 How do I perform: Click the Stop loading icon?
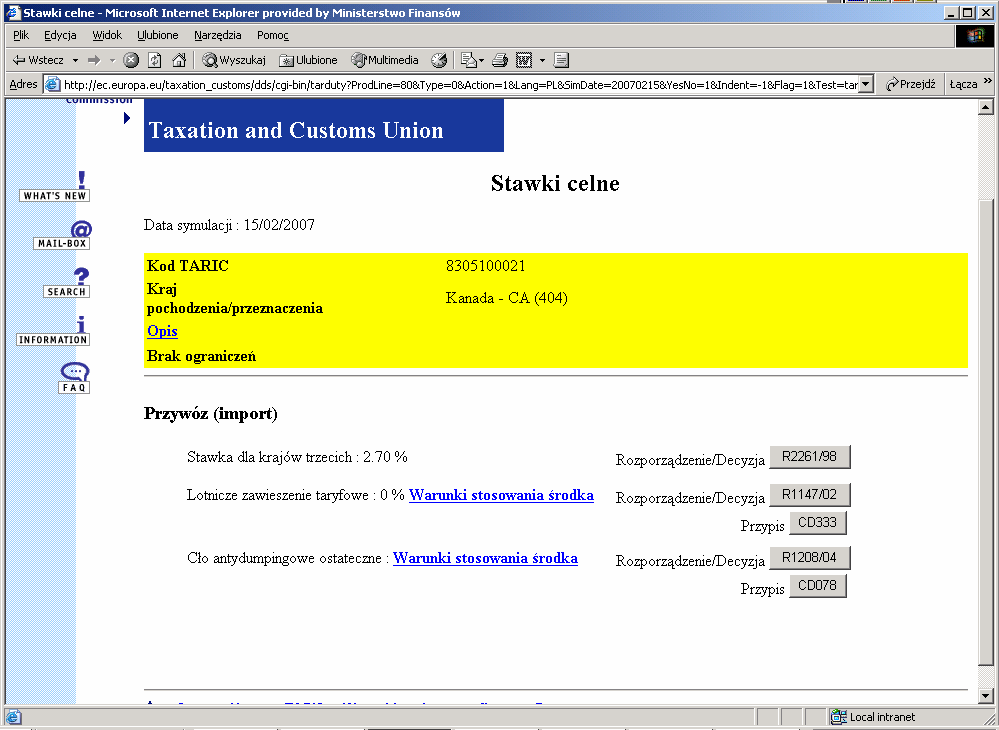[131, 60]
